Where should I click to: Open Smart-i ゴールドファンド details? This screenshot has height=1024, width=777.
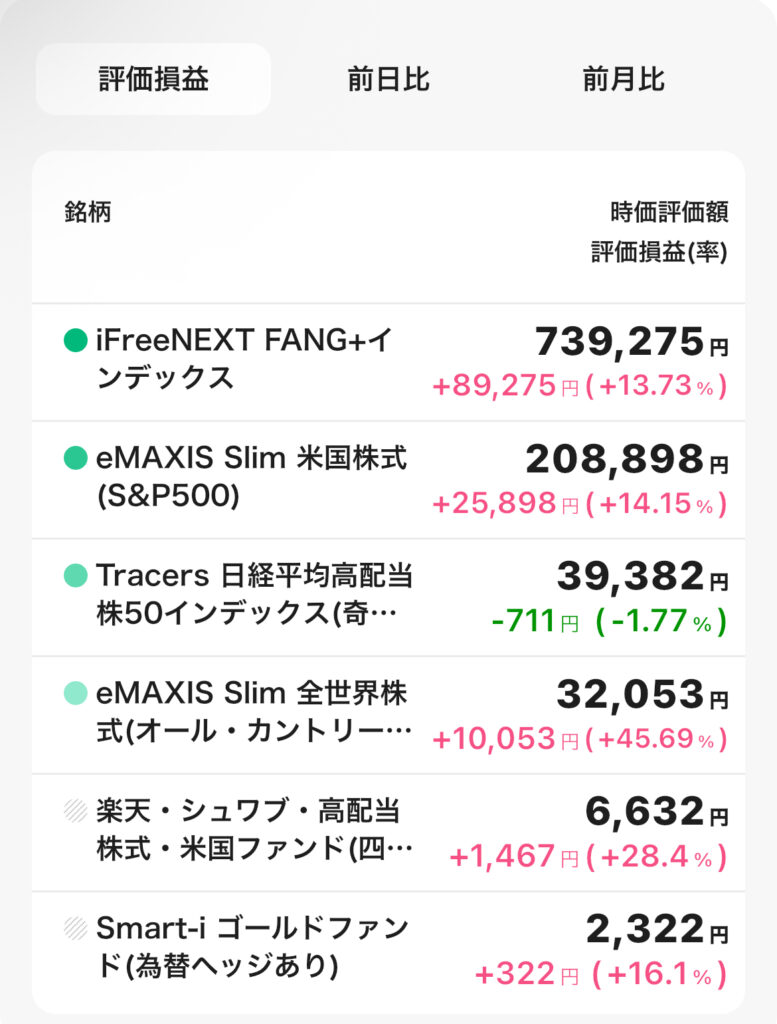point(388,950)
